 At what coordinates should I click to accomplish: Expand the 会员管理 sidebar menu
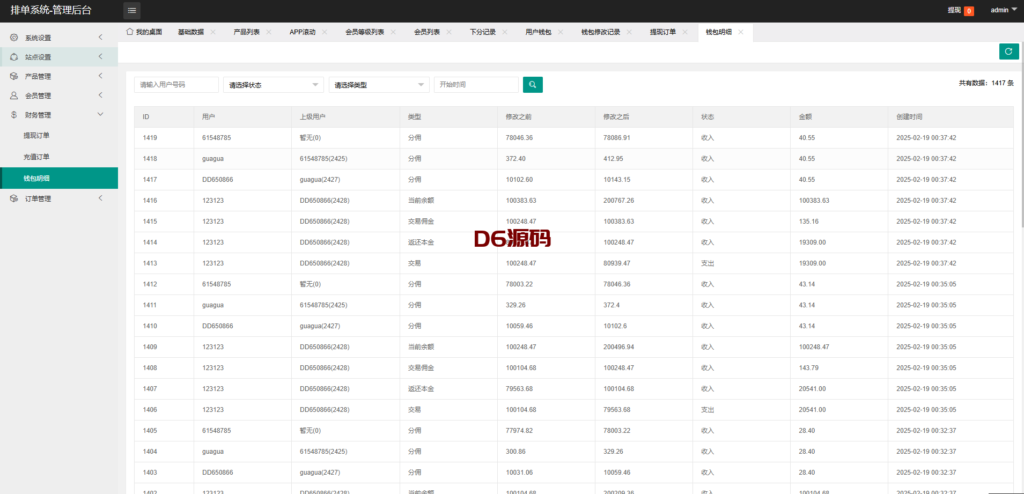point(100,95)
